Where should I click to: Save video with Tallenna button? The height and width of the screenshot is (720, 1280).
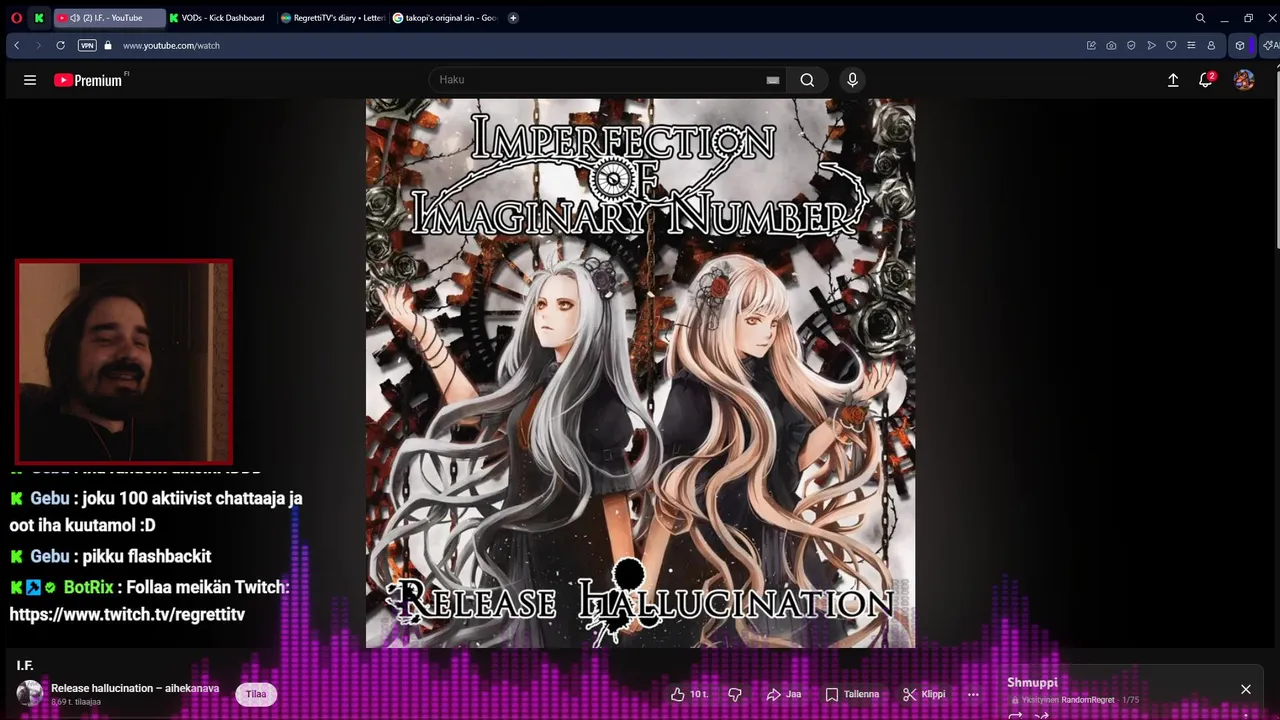[x=852, y=694]
